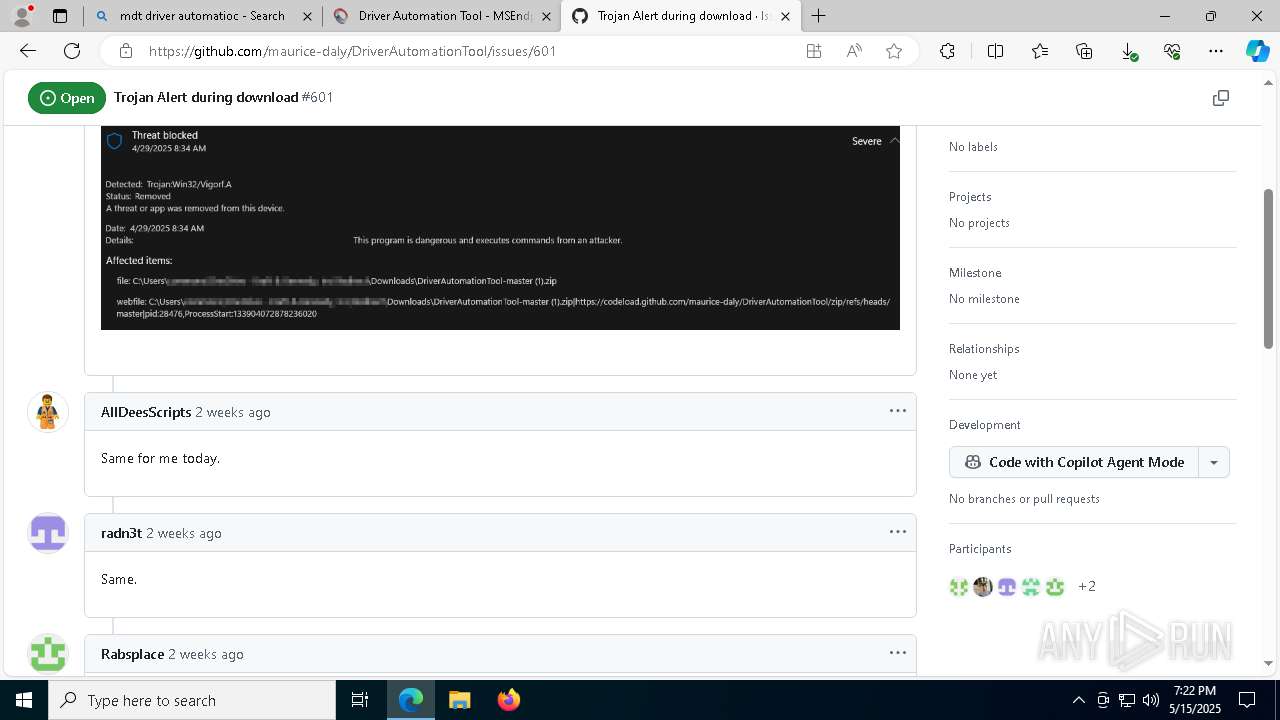The width and height of the screenshot is (1280, 720).
Task: Open the app available icon in address bar
Action: [x=814, y=51]
